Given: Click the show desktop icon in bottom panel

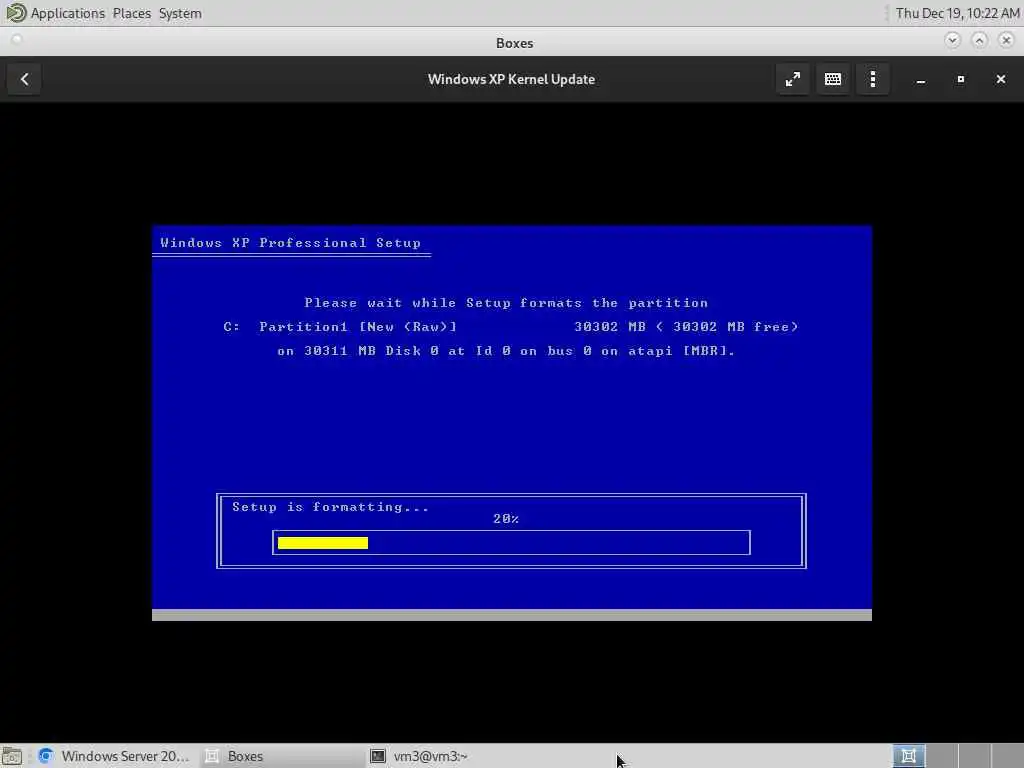Looking at the screenshot, I should click(12, 756).
